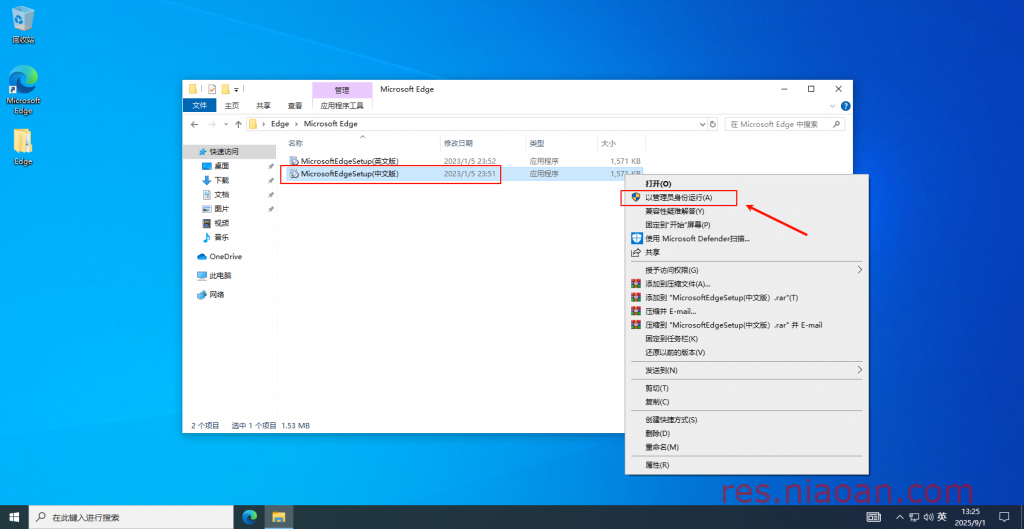
Task: Click Edge in the address breadcrumb
Action: (280, 123)
